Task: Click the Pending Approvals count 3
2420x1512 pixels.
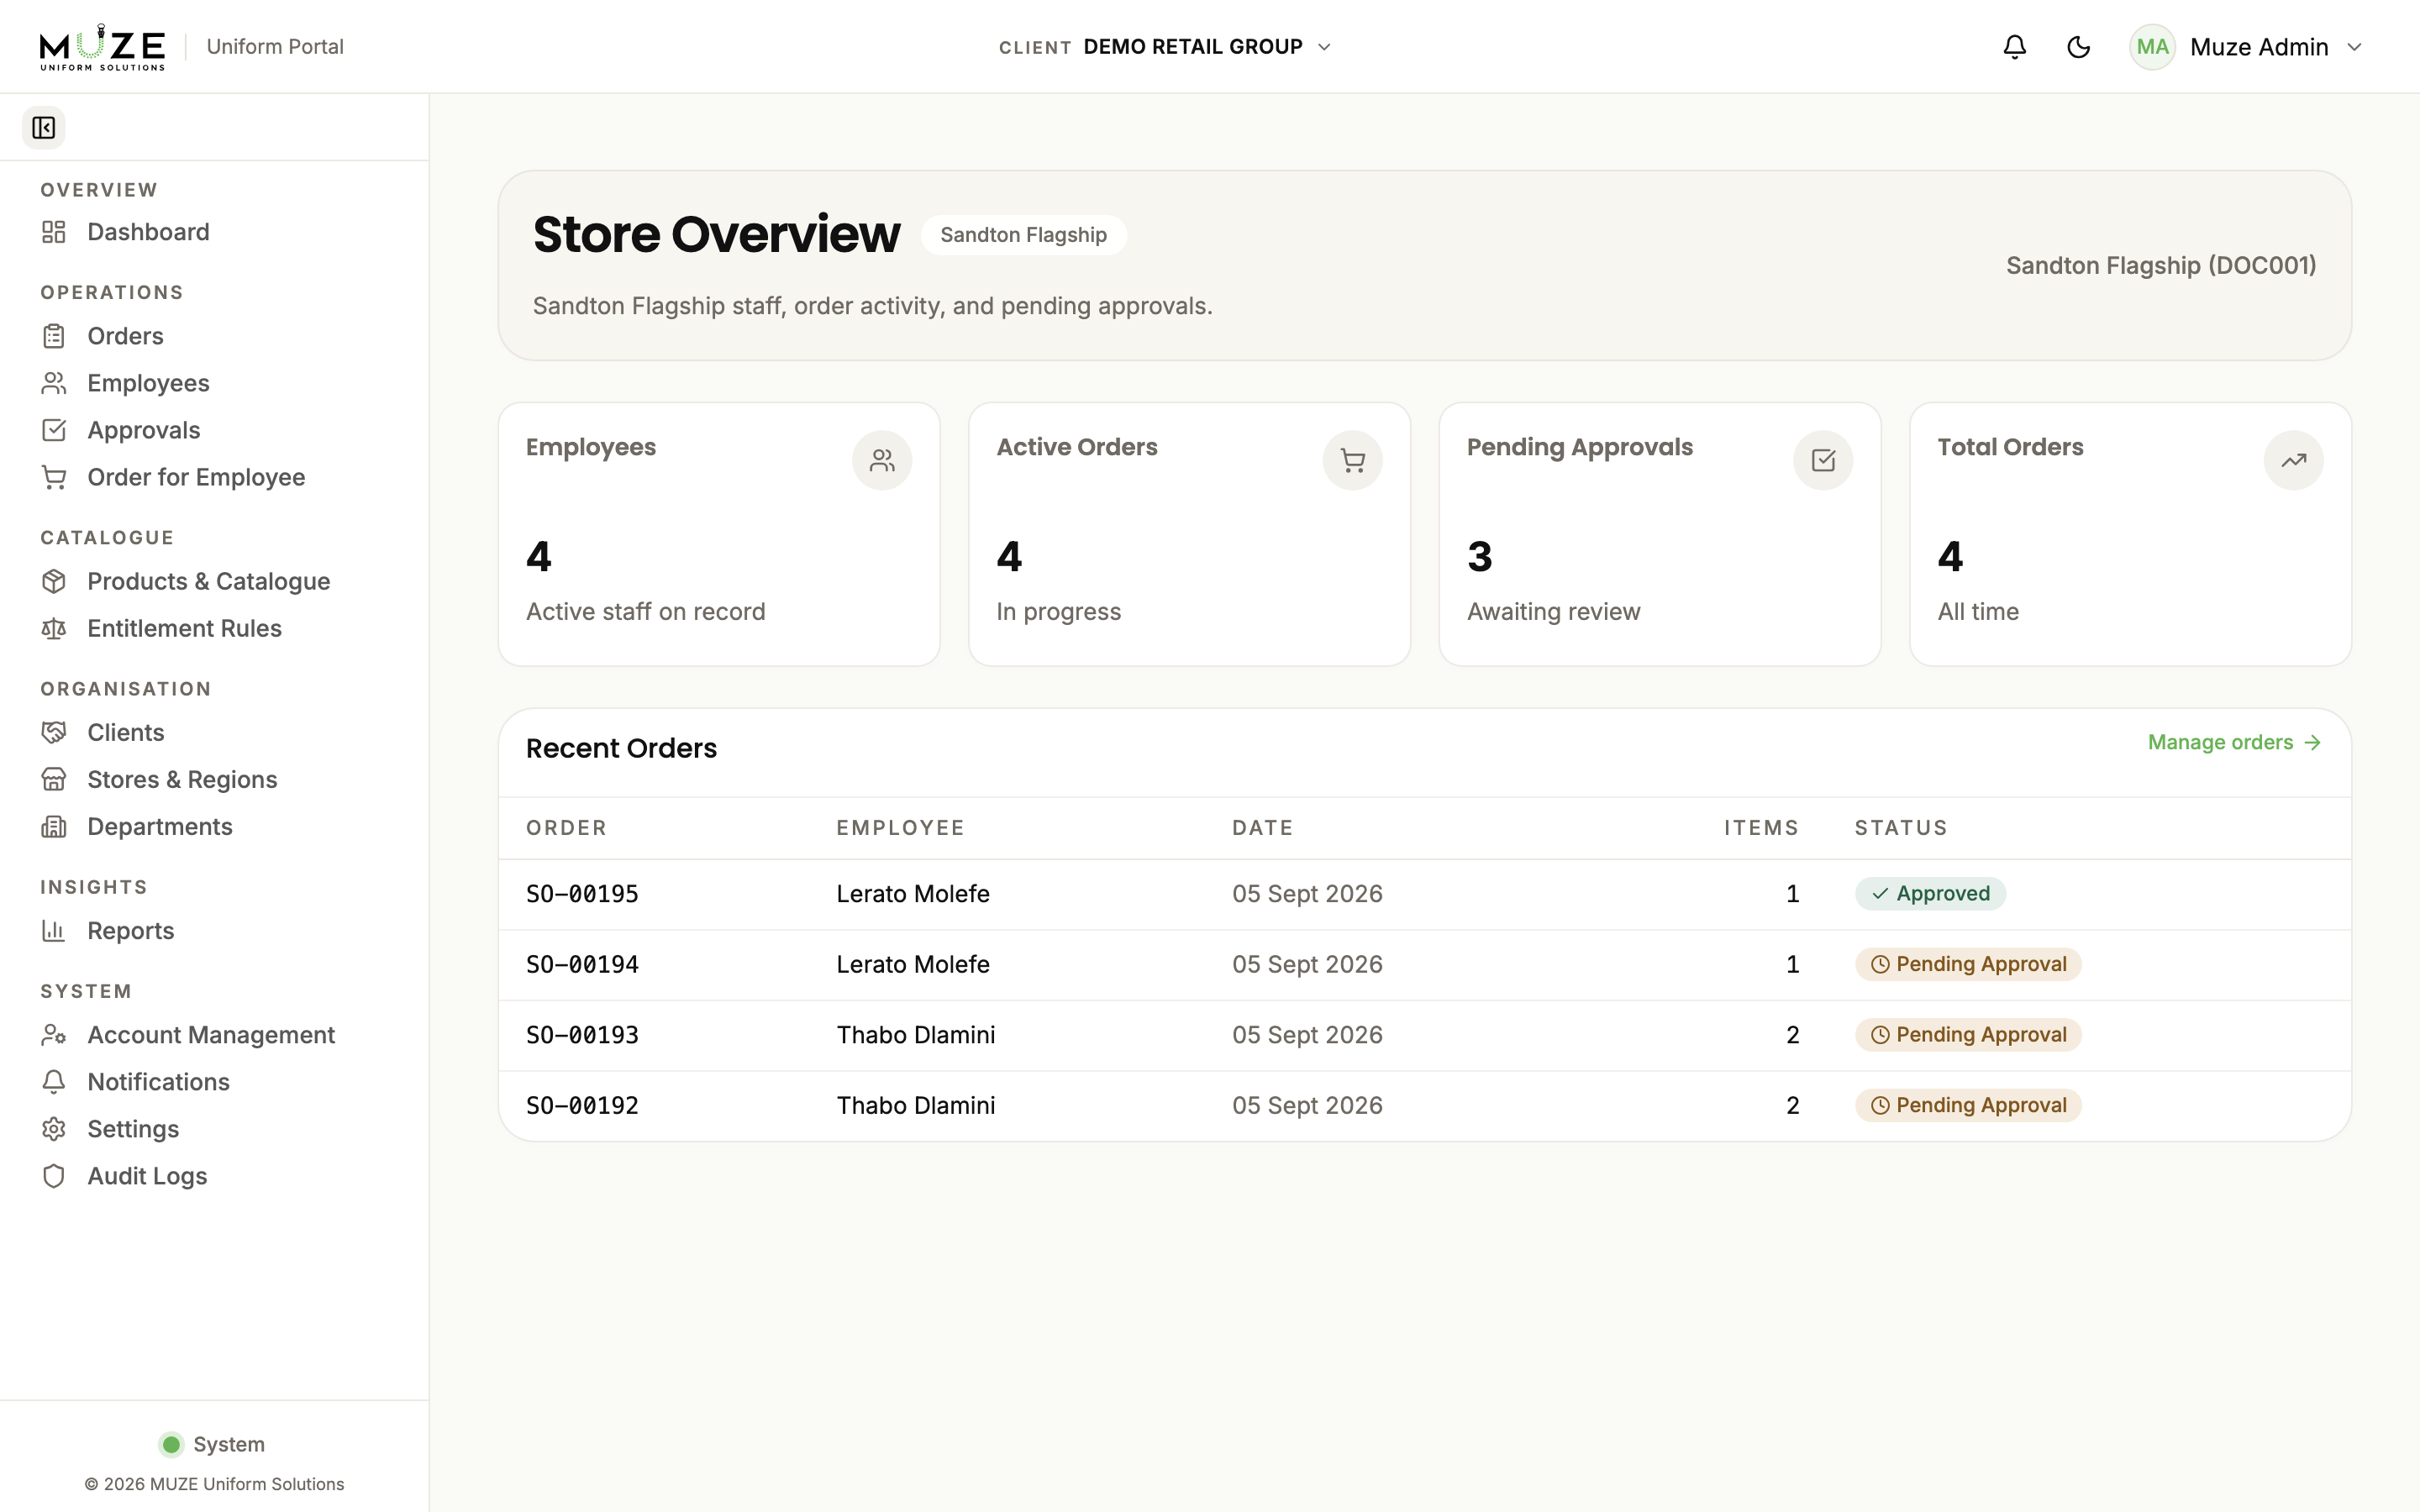Action: 1480,557
